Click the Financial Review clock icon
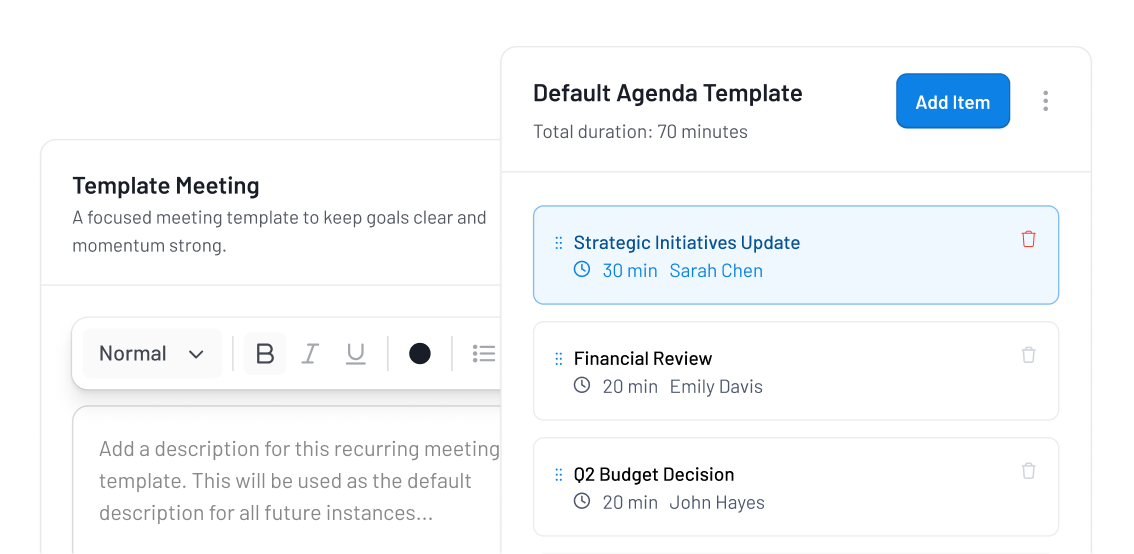1134x554 pixels. pos(582,386)
